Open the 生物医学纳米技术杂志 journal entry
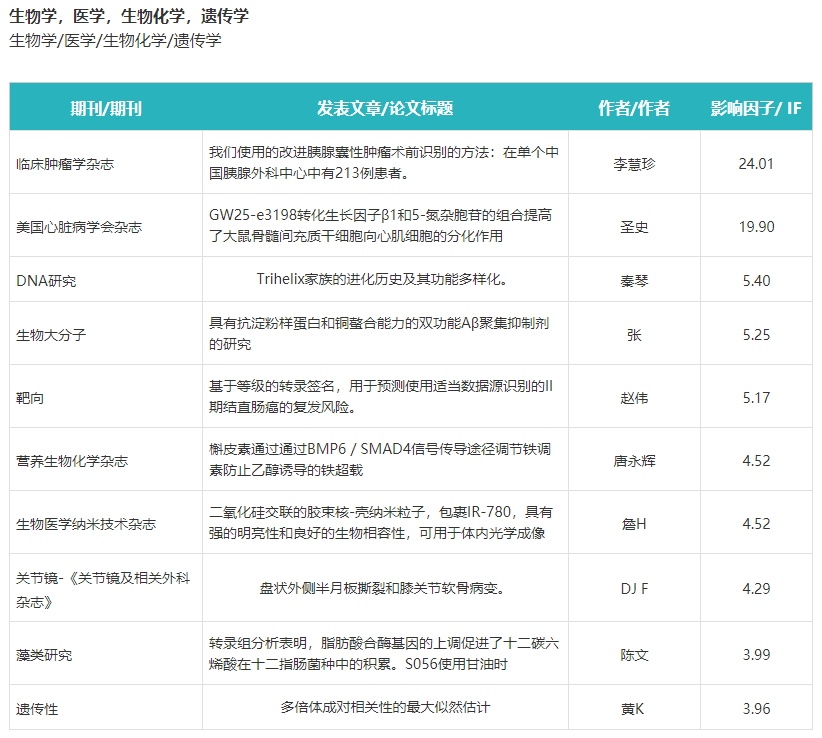822x738 pixels. pos(86,524)
